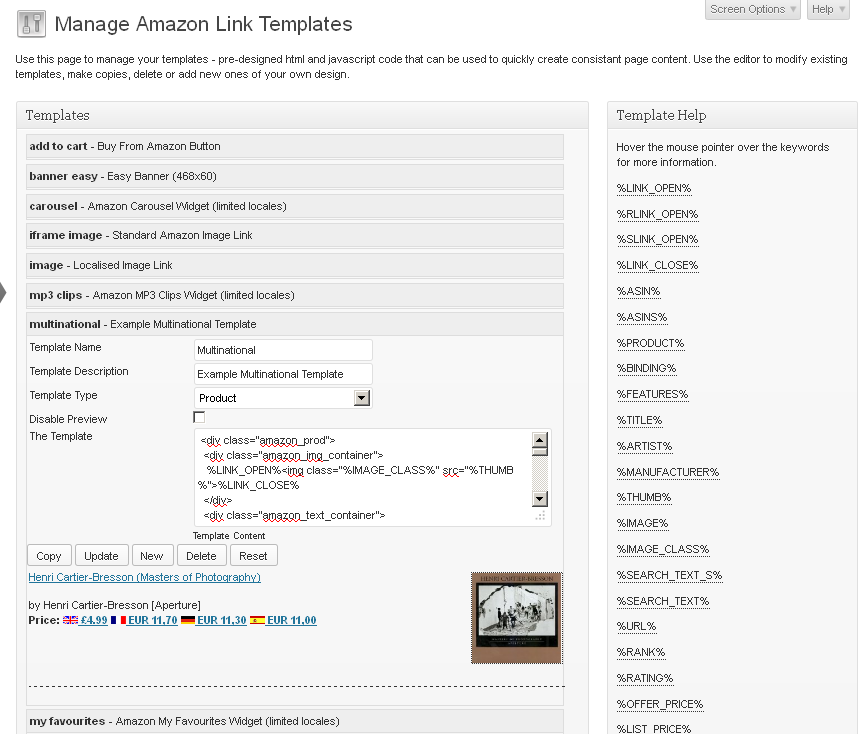Click the %RATING% keyword

click(645, 679)
